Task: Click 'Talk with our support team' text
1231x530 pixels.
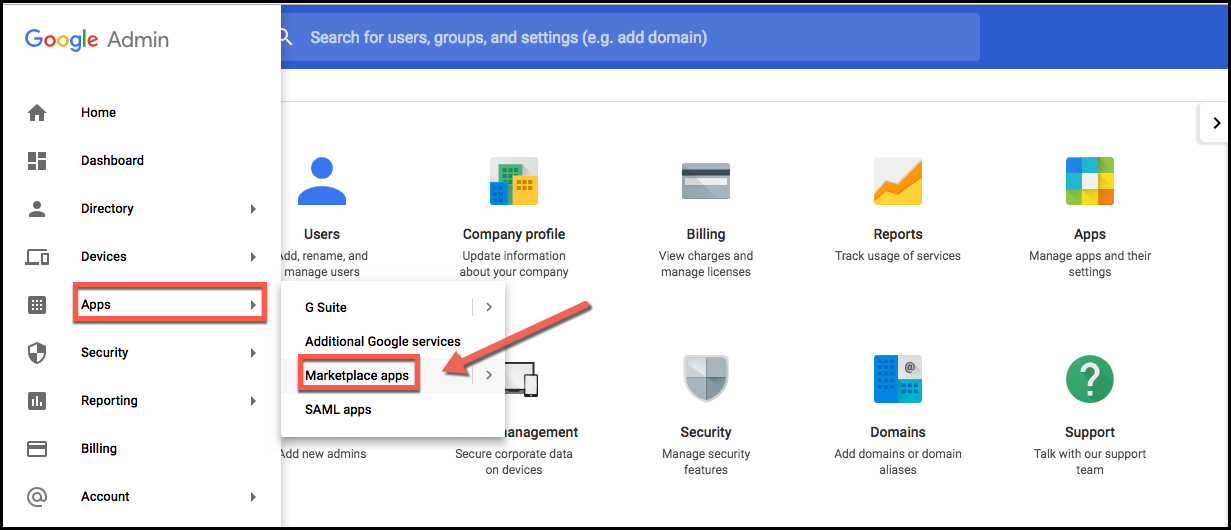Action: (1090, 462)
